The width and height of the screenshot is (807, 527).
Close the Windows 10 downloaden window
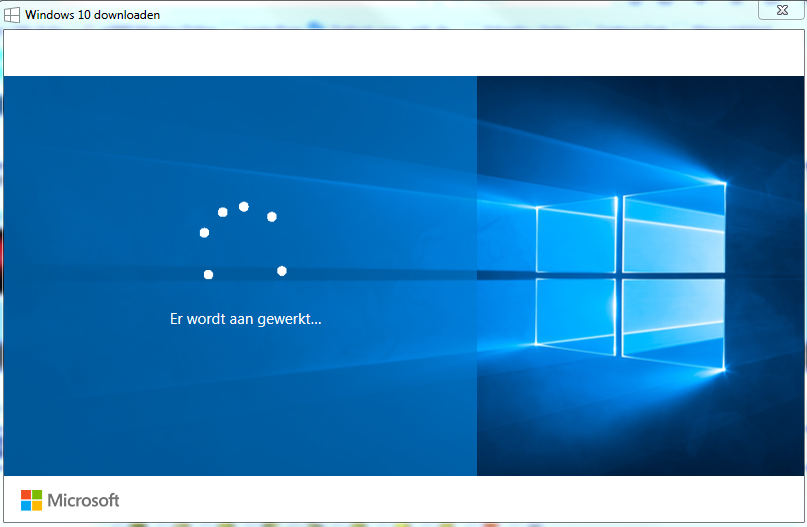click(782, 10)
